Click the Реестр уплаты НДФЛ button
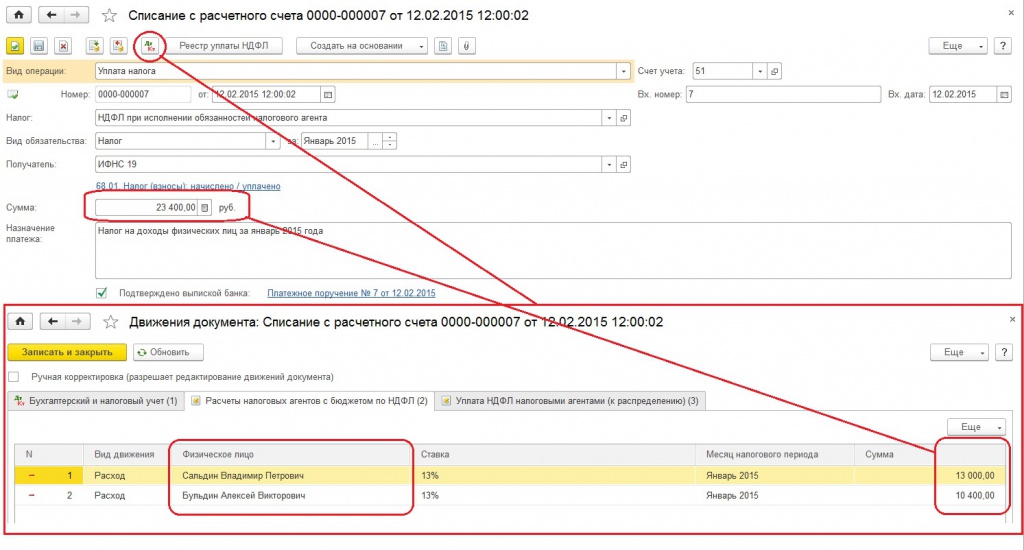Viewport: 1024px width, 550px height. (x=223, y=46)
